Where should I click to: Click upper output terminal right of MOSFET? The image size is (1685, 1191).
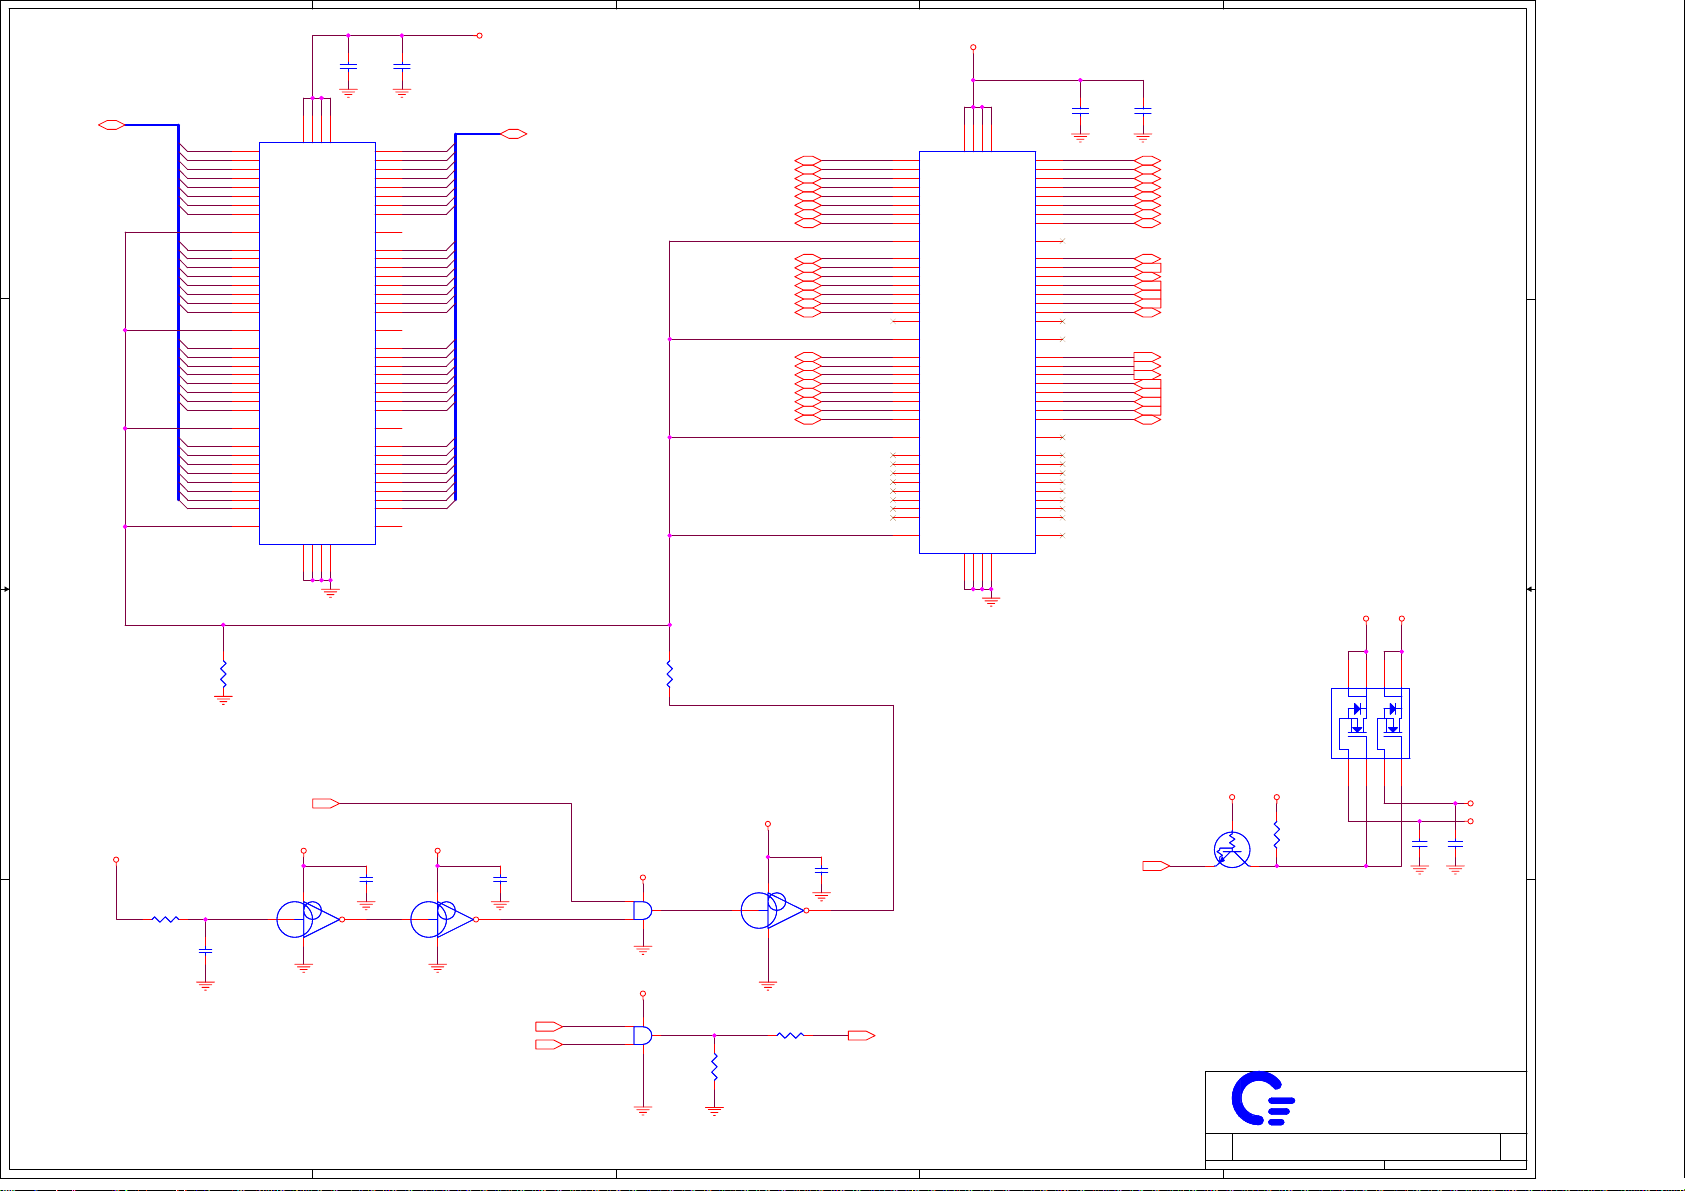pos(1470,803)
